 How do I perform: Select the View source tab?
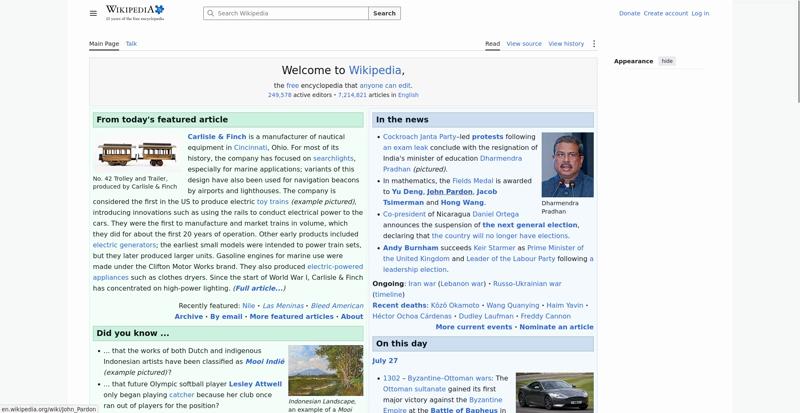[524, 44]
